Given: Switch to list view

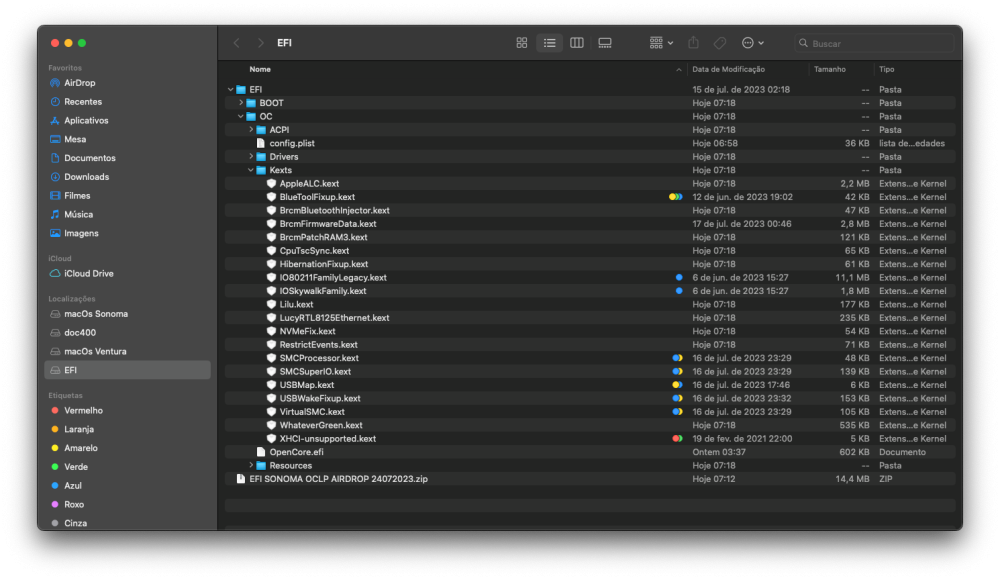Looking at the screenshot, I should 549,43.
